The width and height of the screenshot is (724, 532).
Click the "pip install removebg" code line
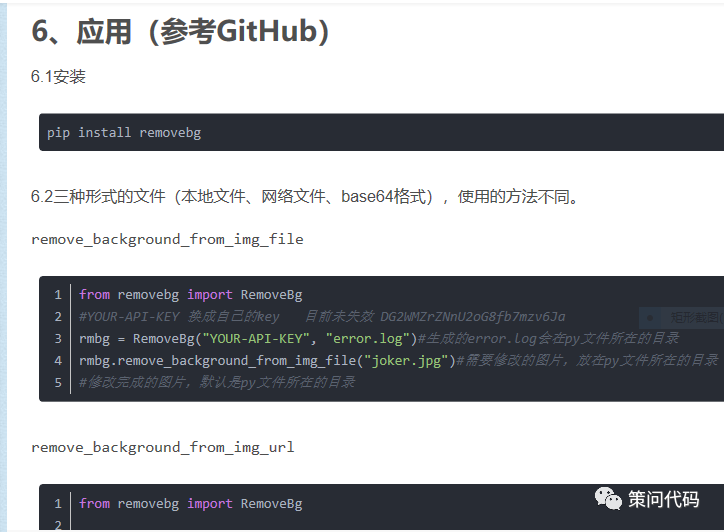(x=124, y=133)
